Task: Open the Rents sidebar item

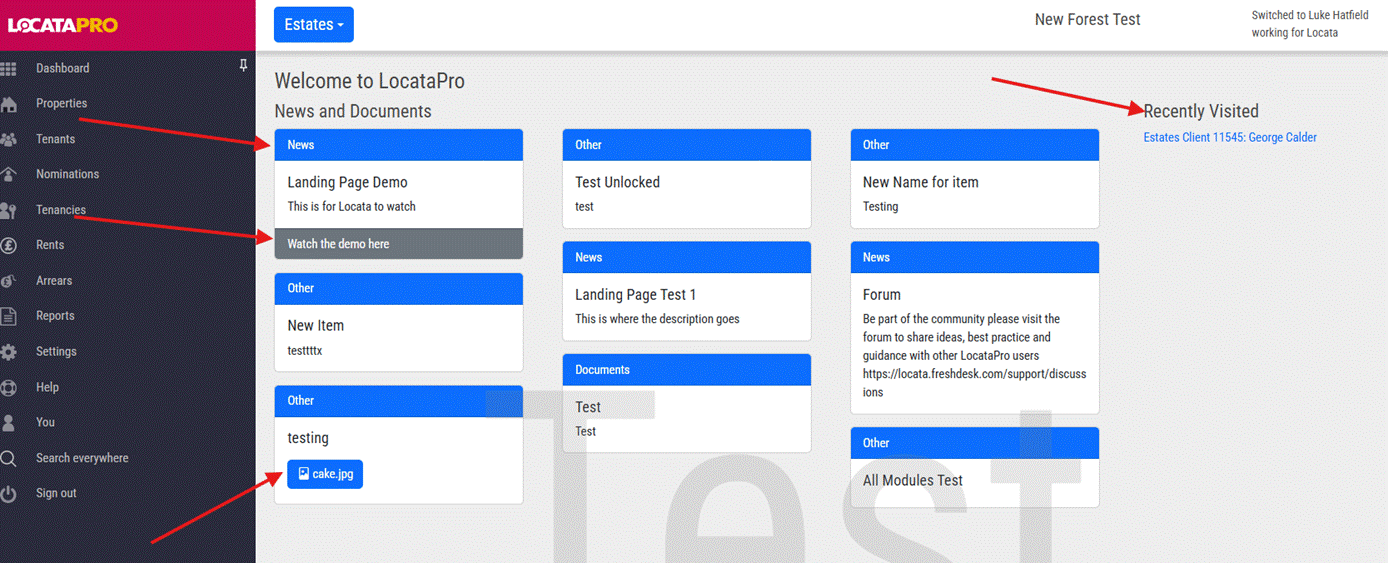Action: tap(50, 246)
